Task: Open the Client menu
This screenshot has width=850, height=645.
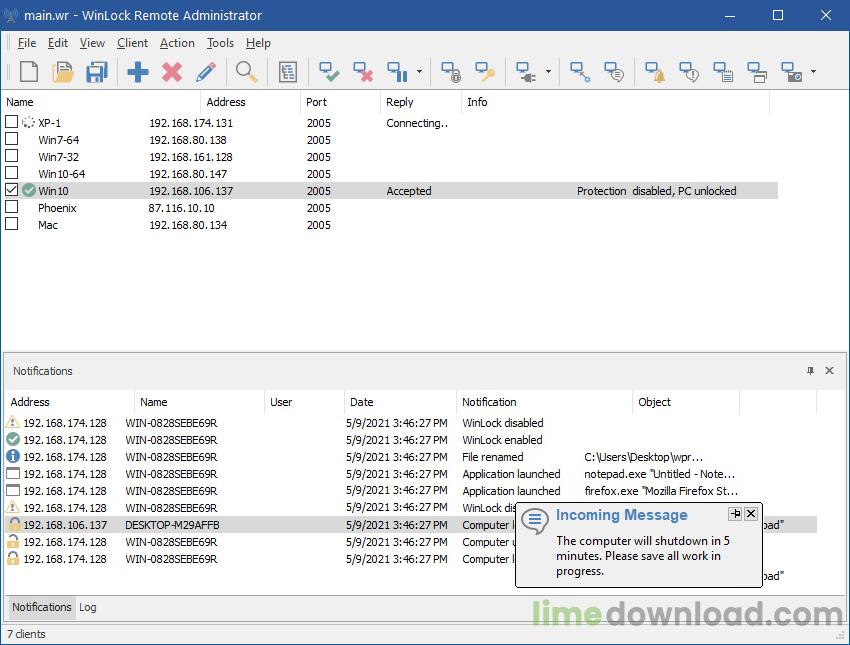Action: click(132, 43)
